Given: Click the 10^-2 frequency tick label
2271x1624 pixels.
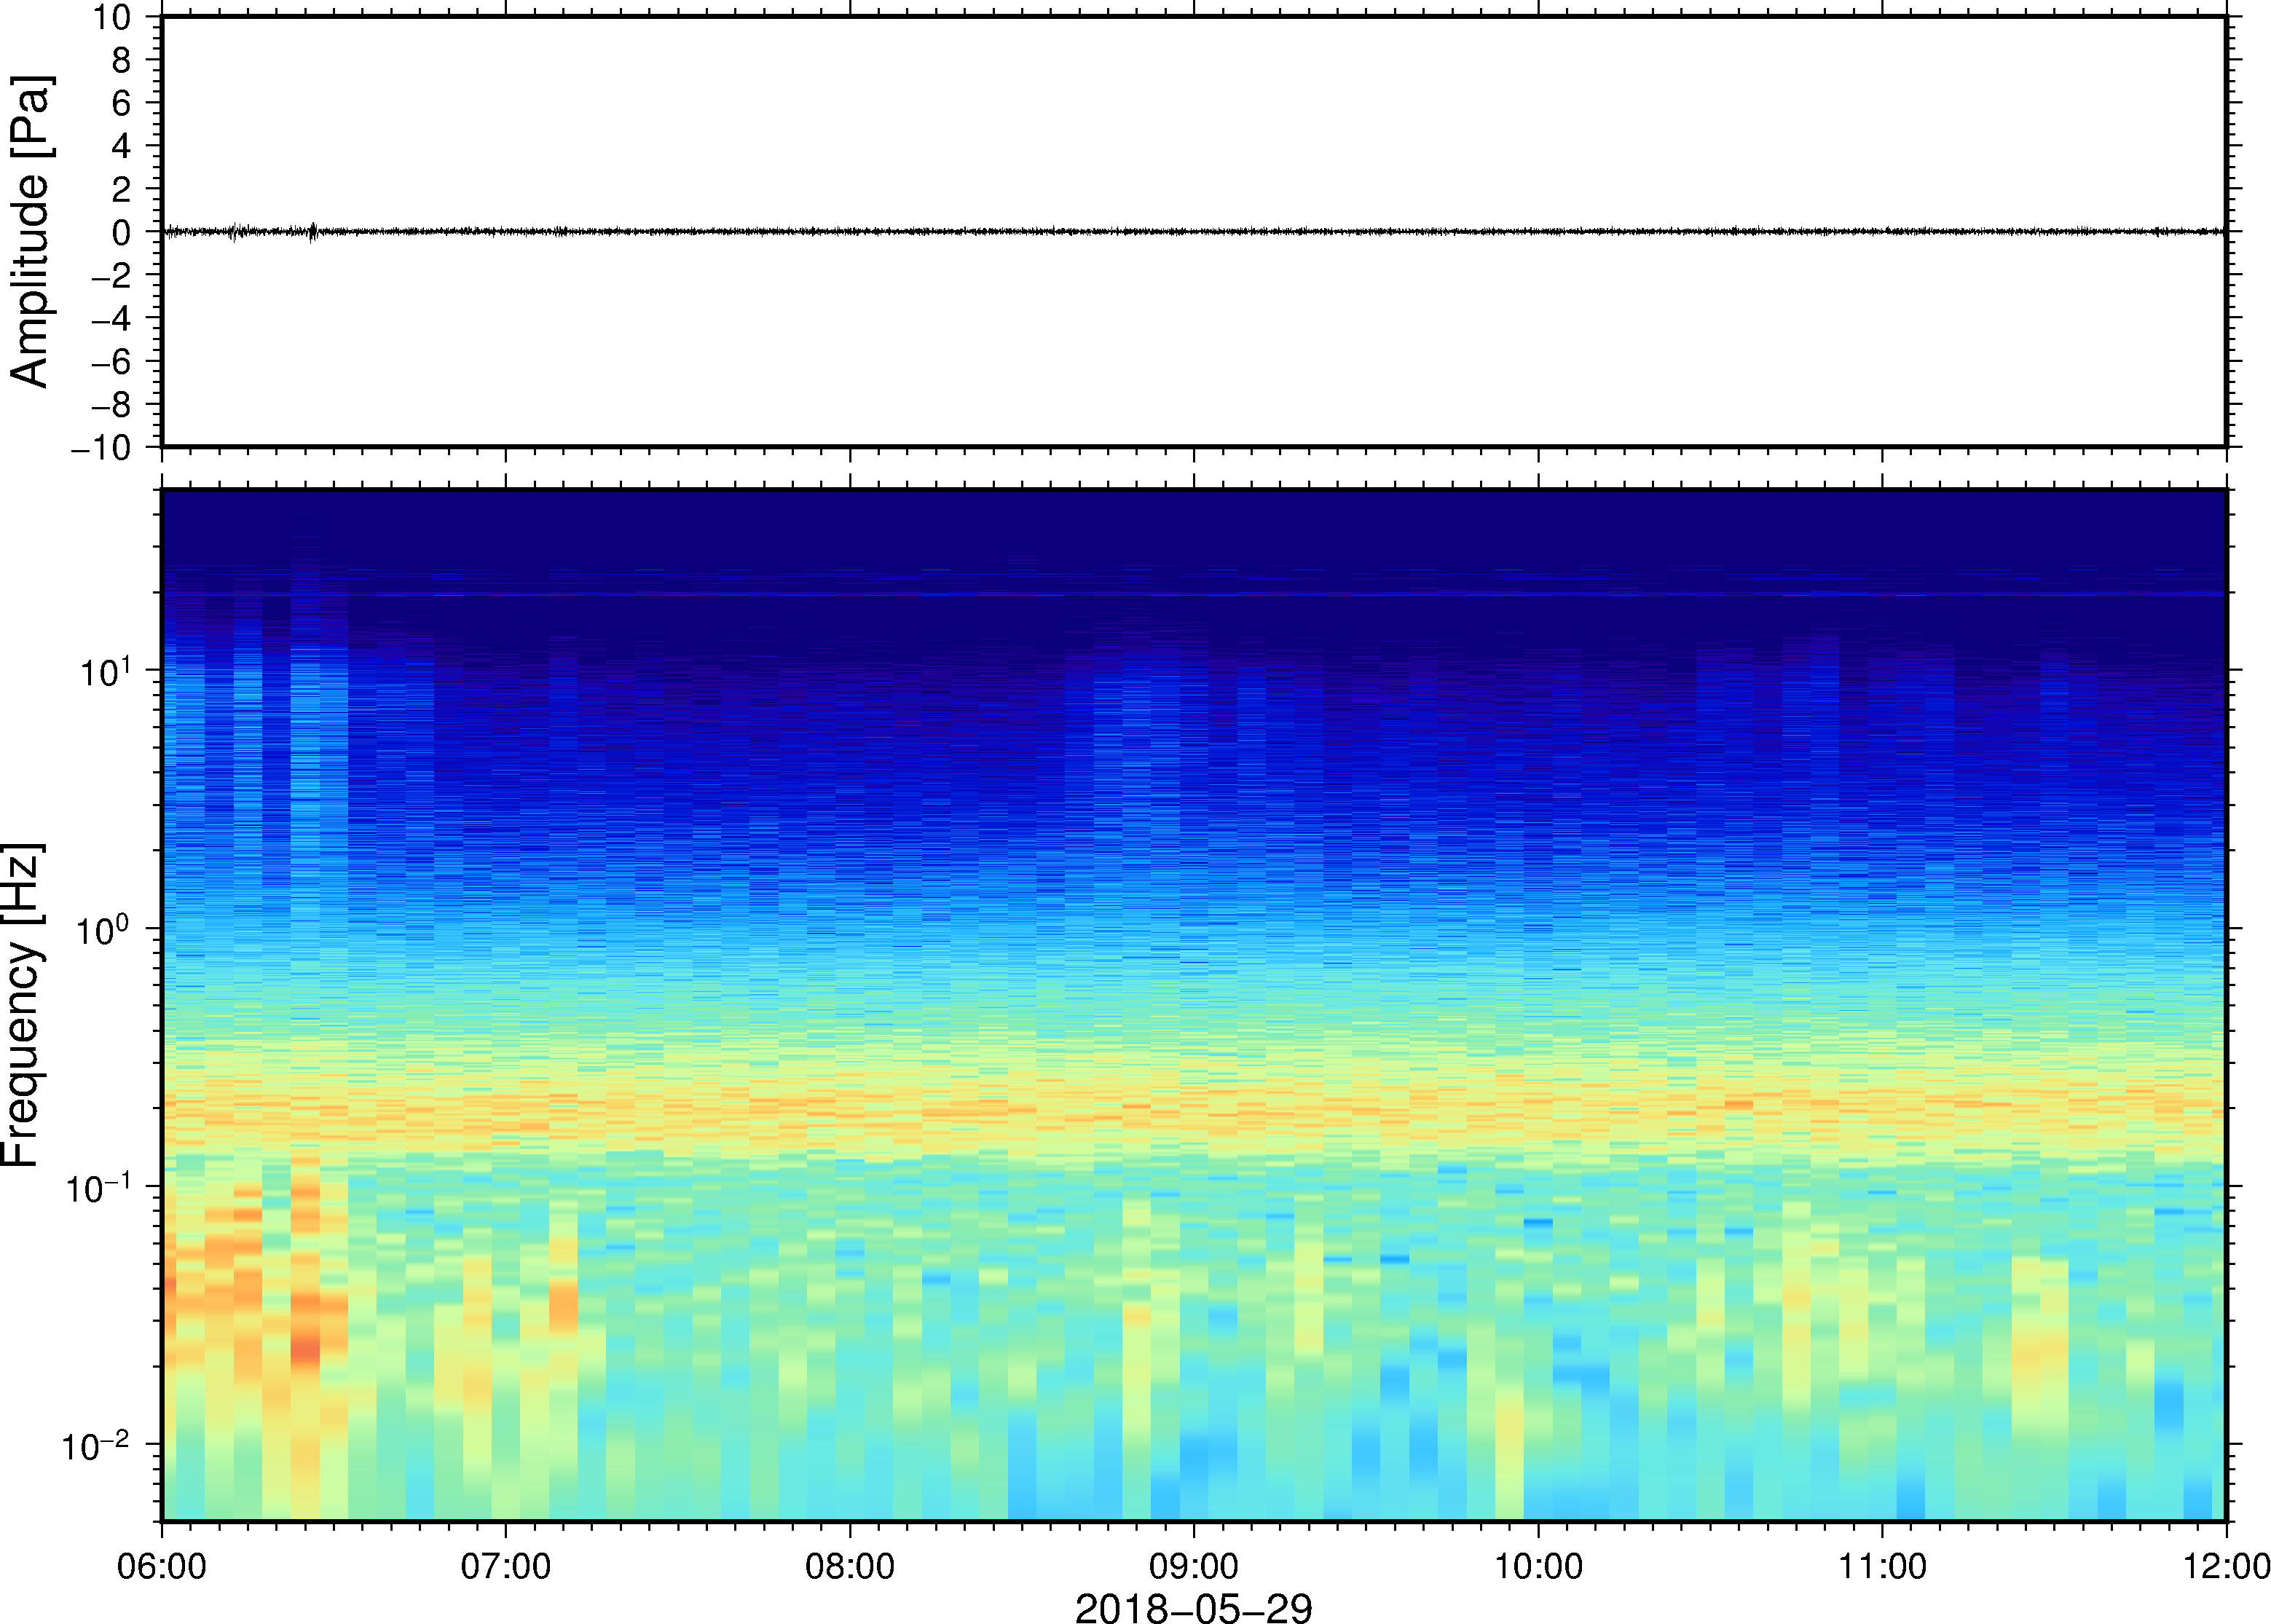Looking at the screenshot, I should coord(97,1445).
